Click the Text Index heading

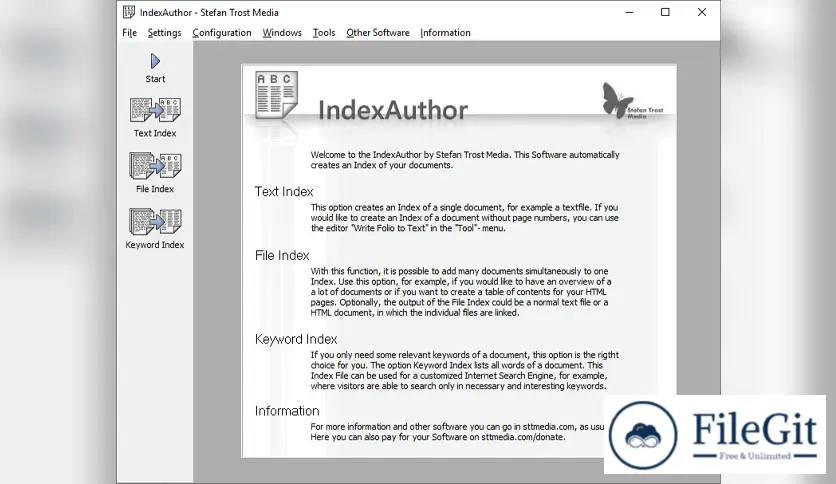[x=284, y=191]
